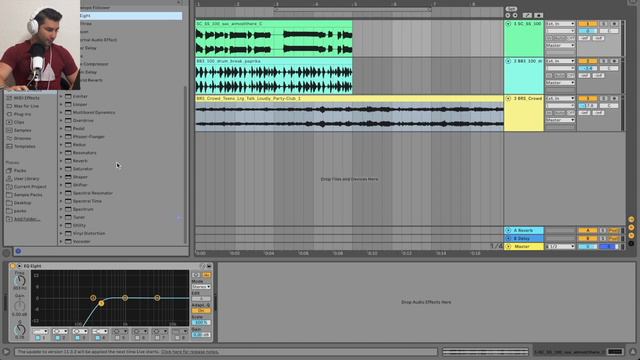Screen dimensions: 640x360
Task: Expand the Reverb device folder
Action: click(61, 161)
